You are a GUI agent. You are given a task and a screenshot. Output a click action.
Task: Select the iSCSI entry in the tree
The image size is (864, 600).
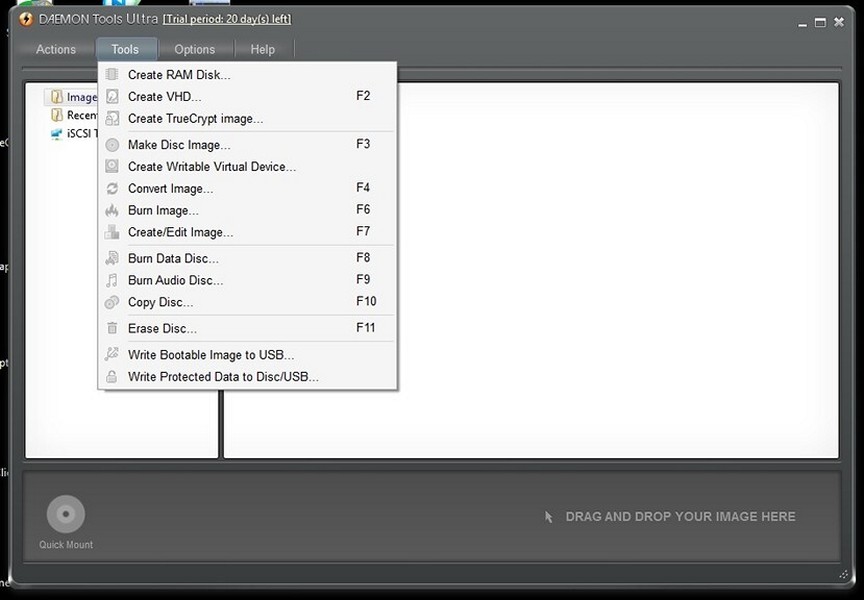[x=73, y=133]
